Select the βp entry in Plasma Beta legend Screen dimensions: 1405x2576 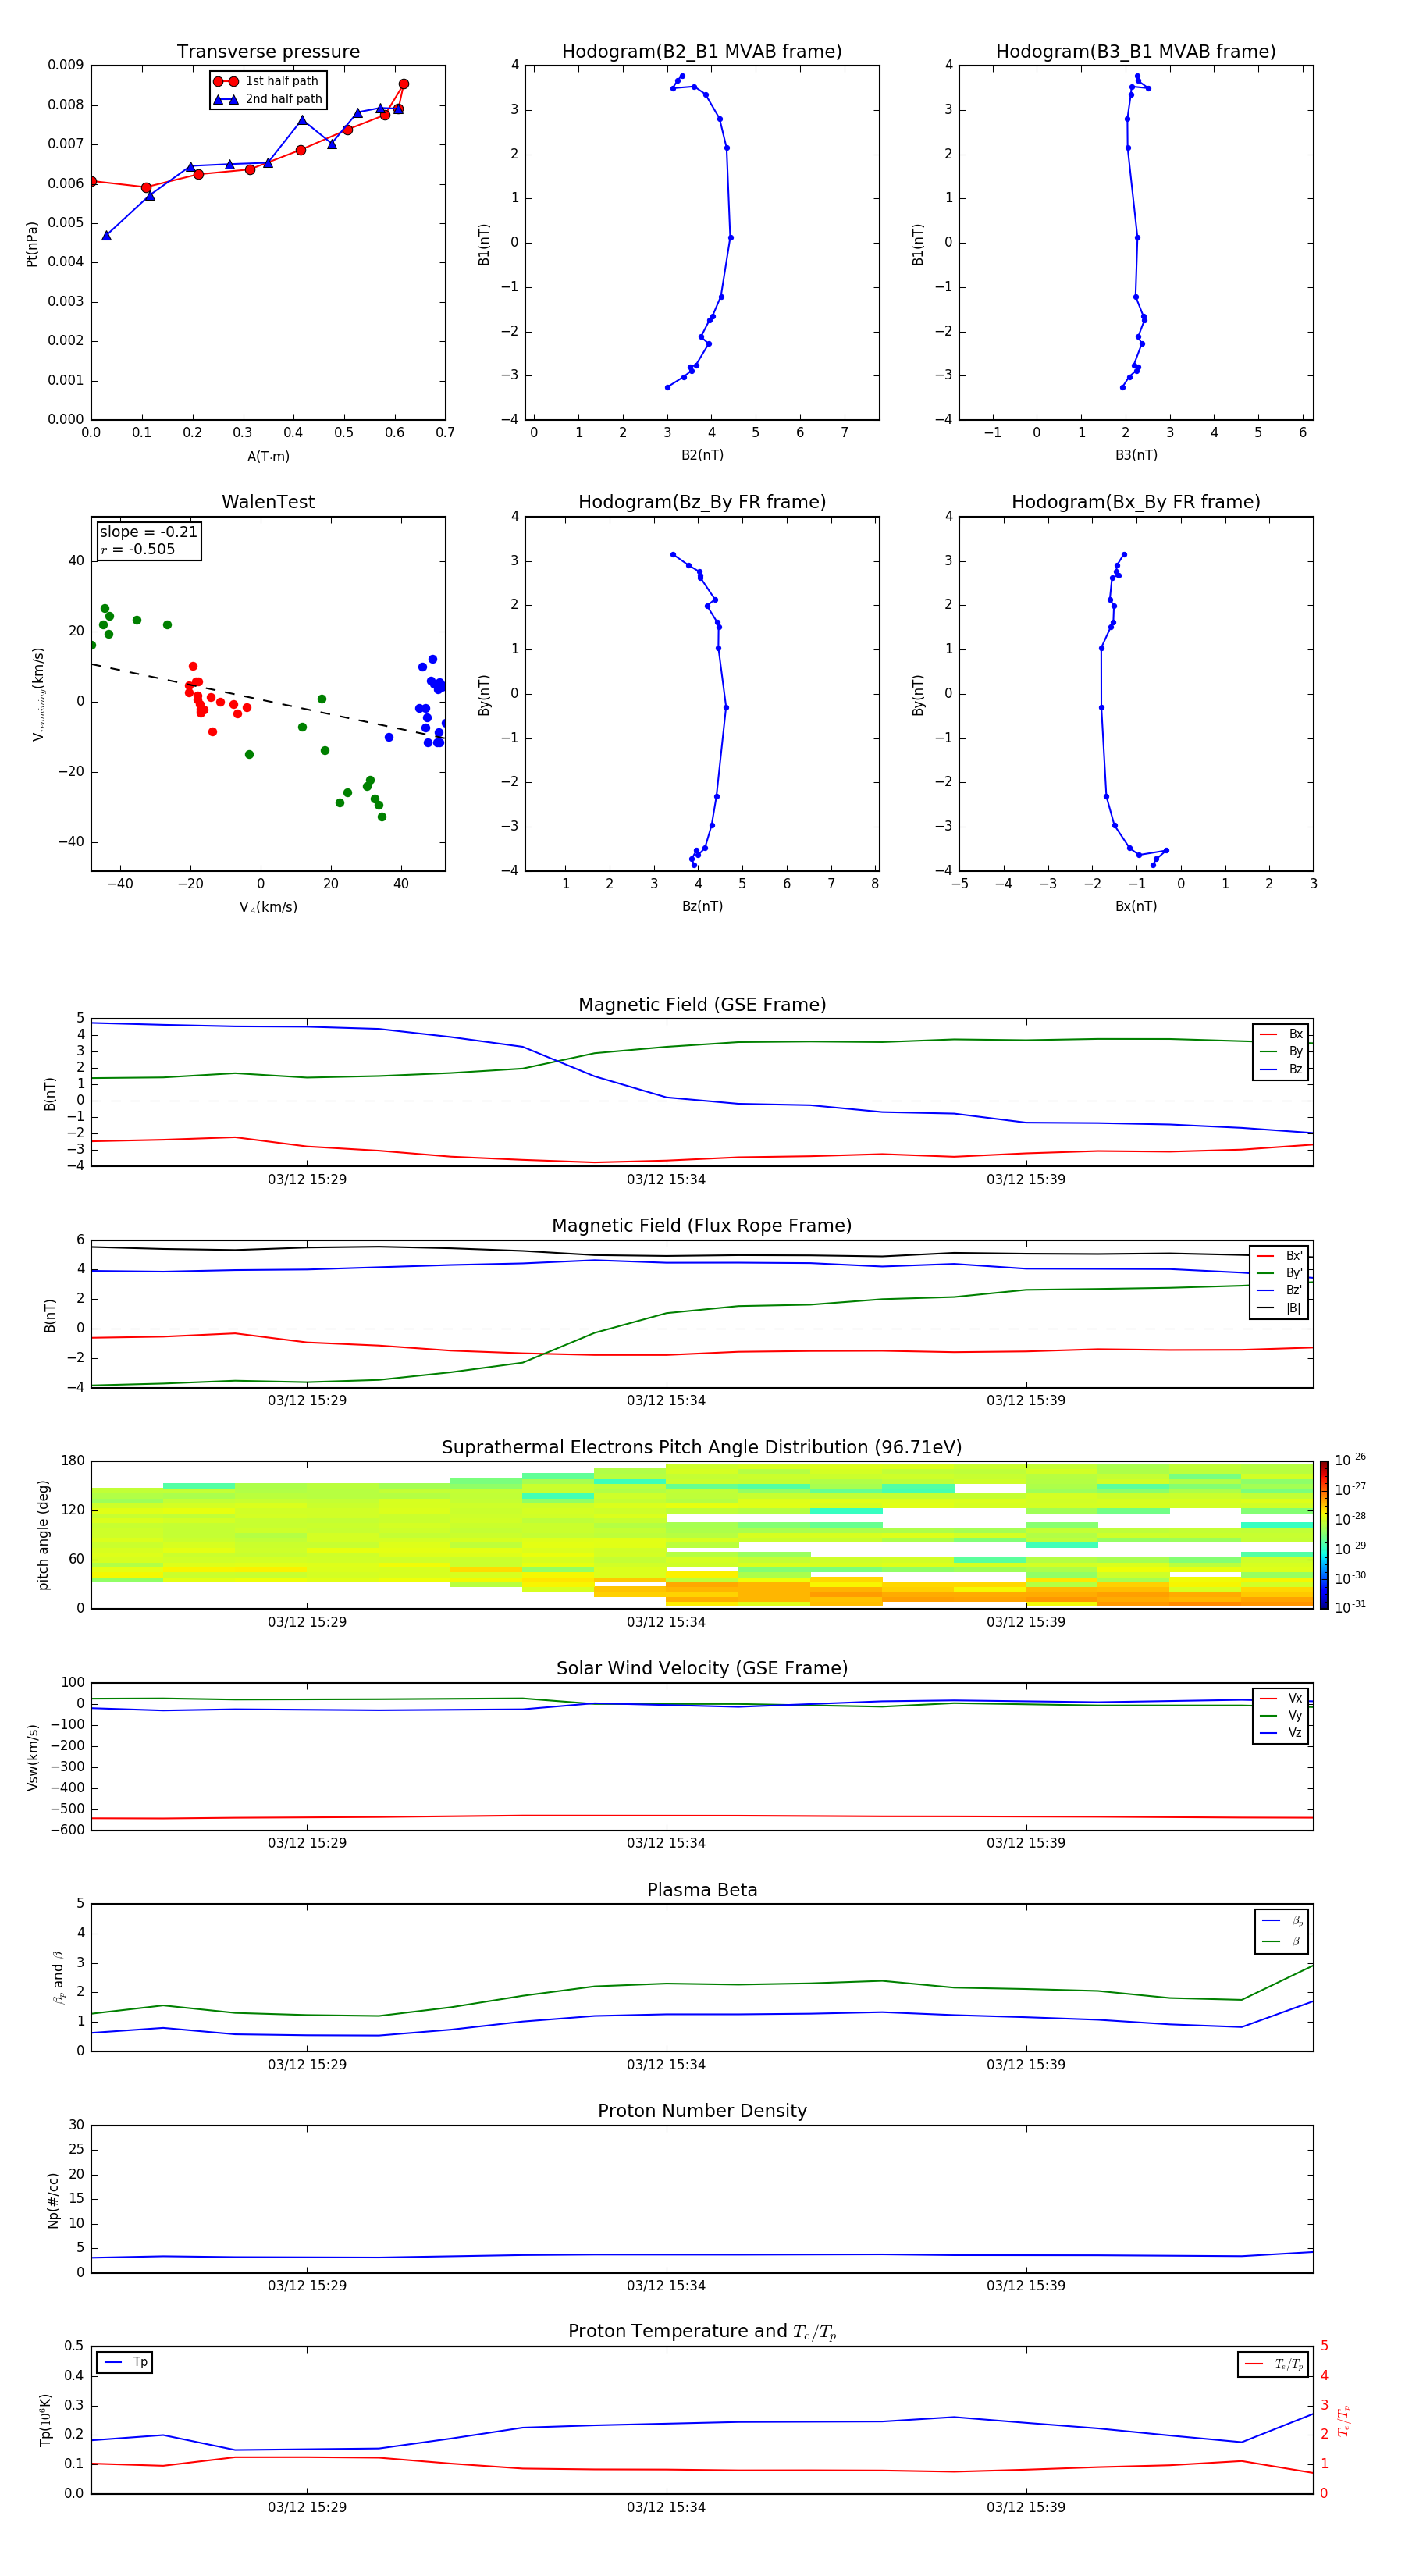[x=1282, y=1921]
